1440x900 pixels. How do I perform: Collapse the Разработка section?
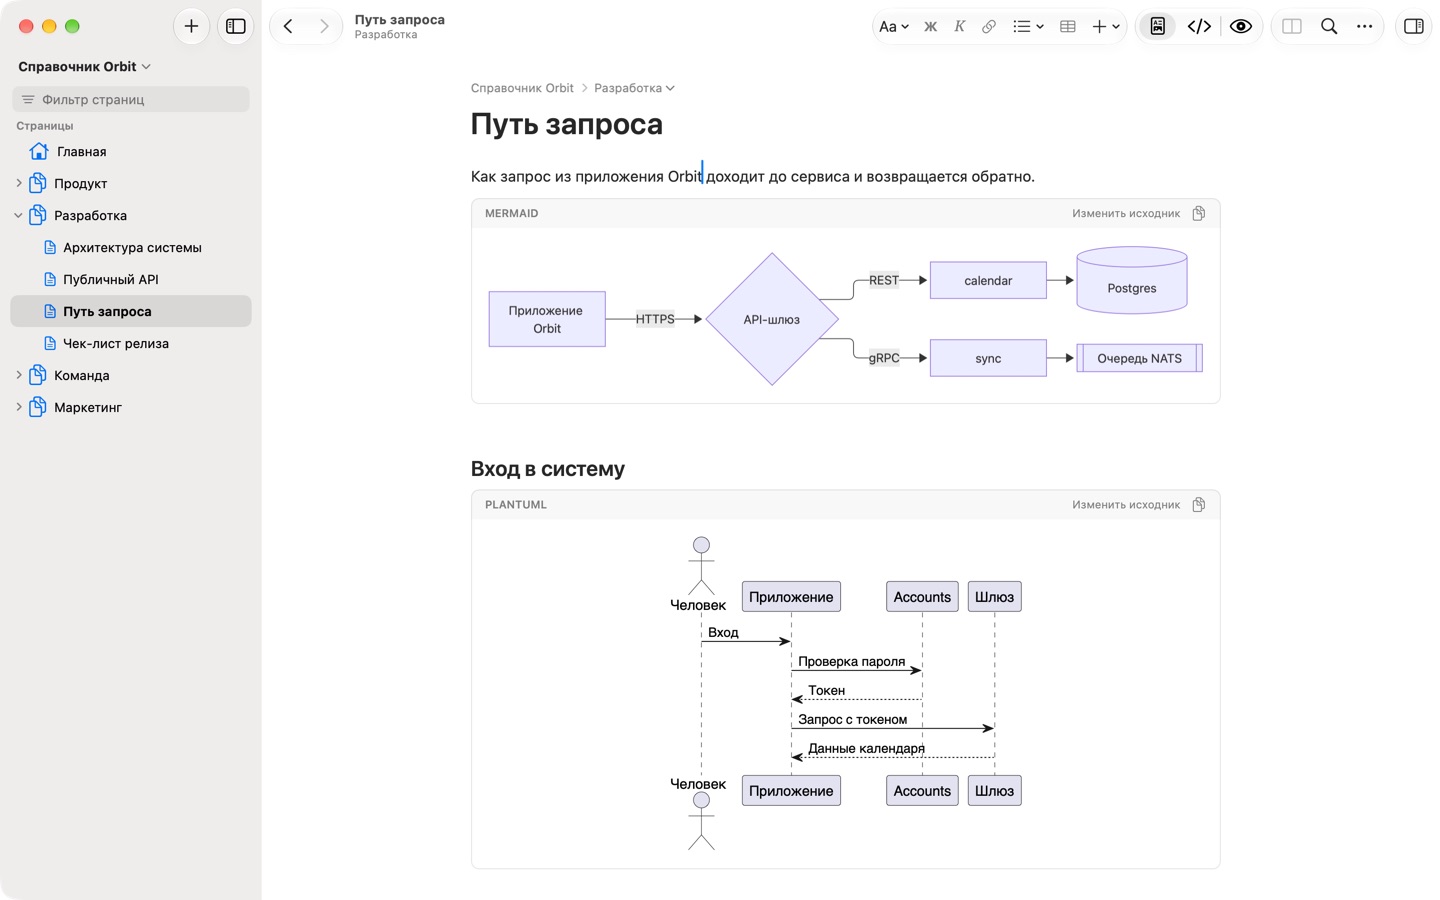19,216
